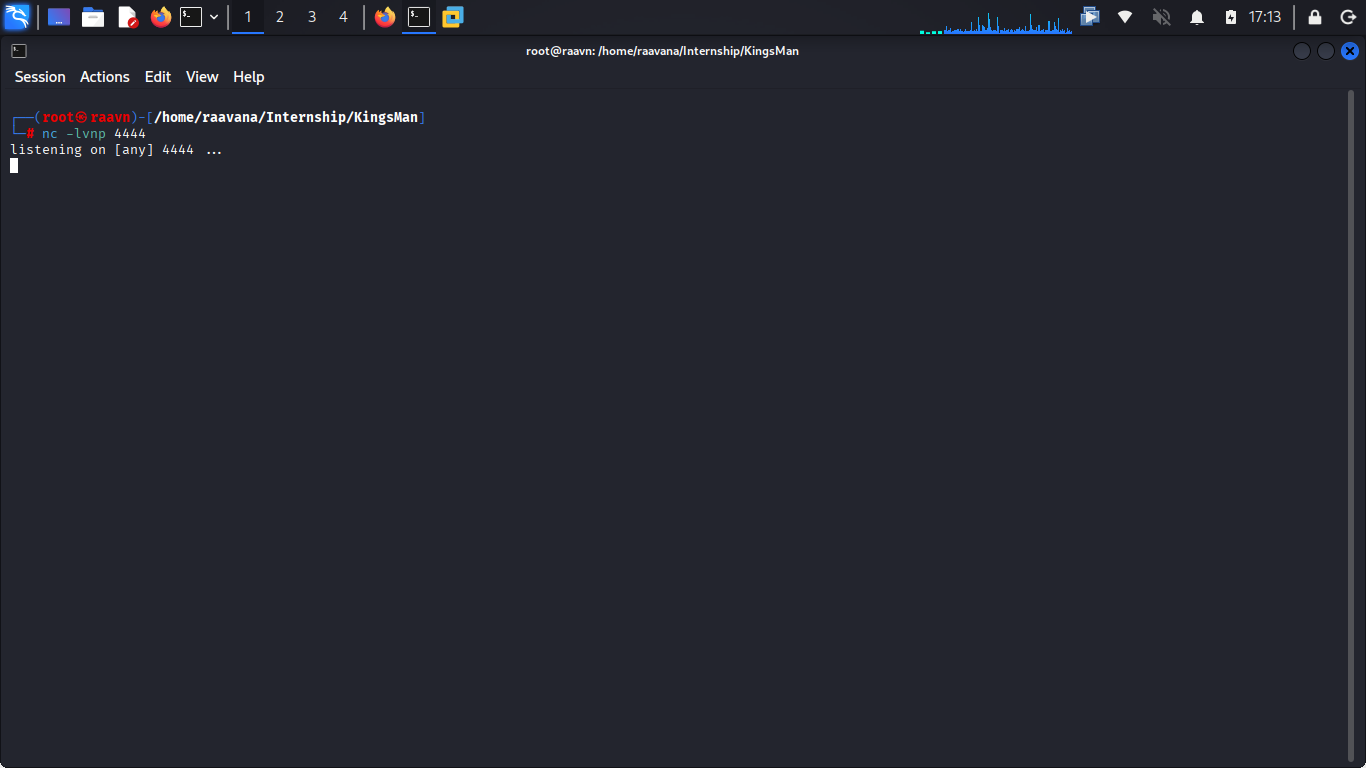1366x768 pixels.
Task: Switch to workspace 4
Action: click(344, 17)
